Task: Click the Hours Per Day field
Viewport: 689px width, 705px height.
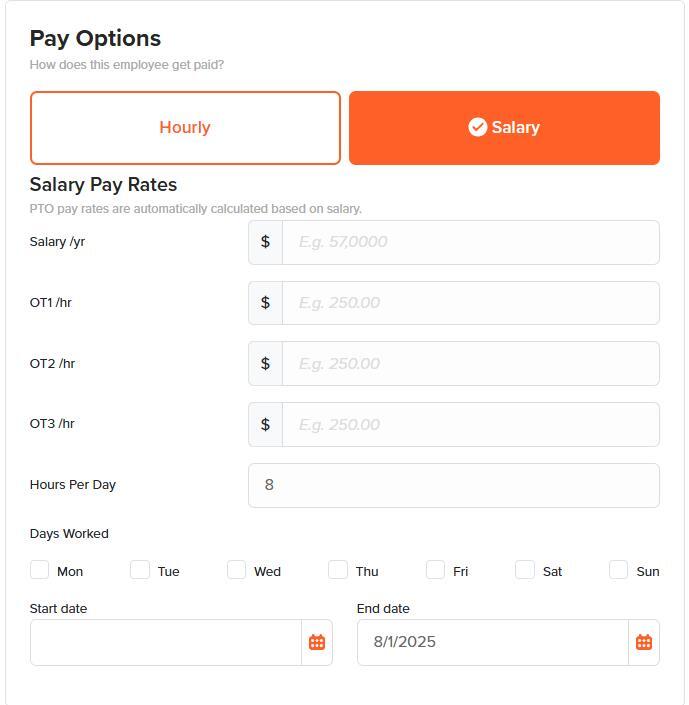Action: tap(453, 485)
